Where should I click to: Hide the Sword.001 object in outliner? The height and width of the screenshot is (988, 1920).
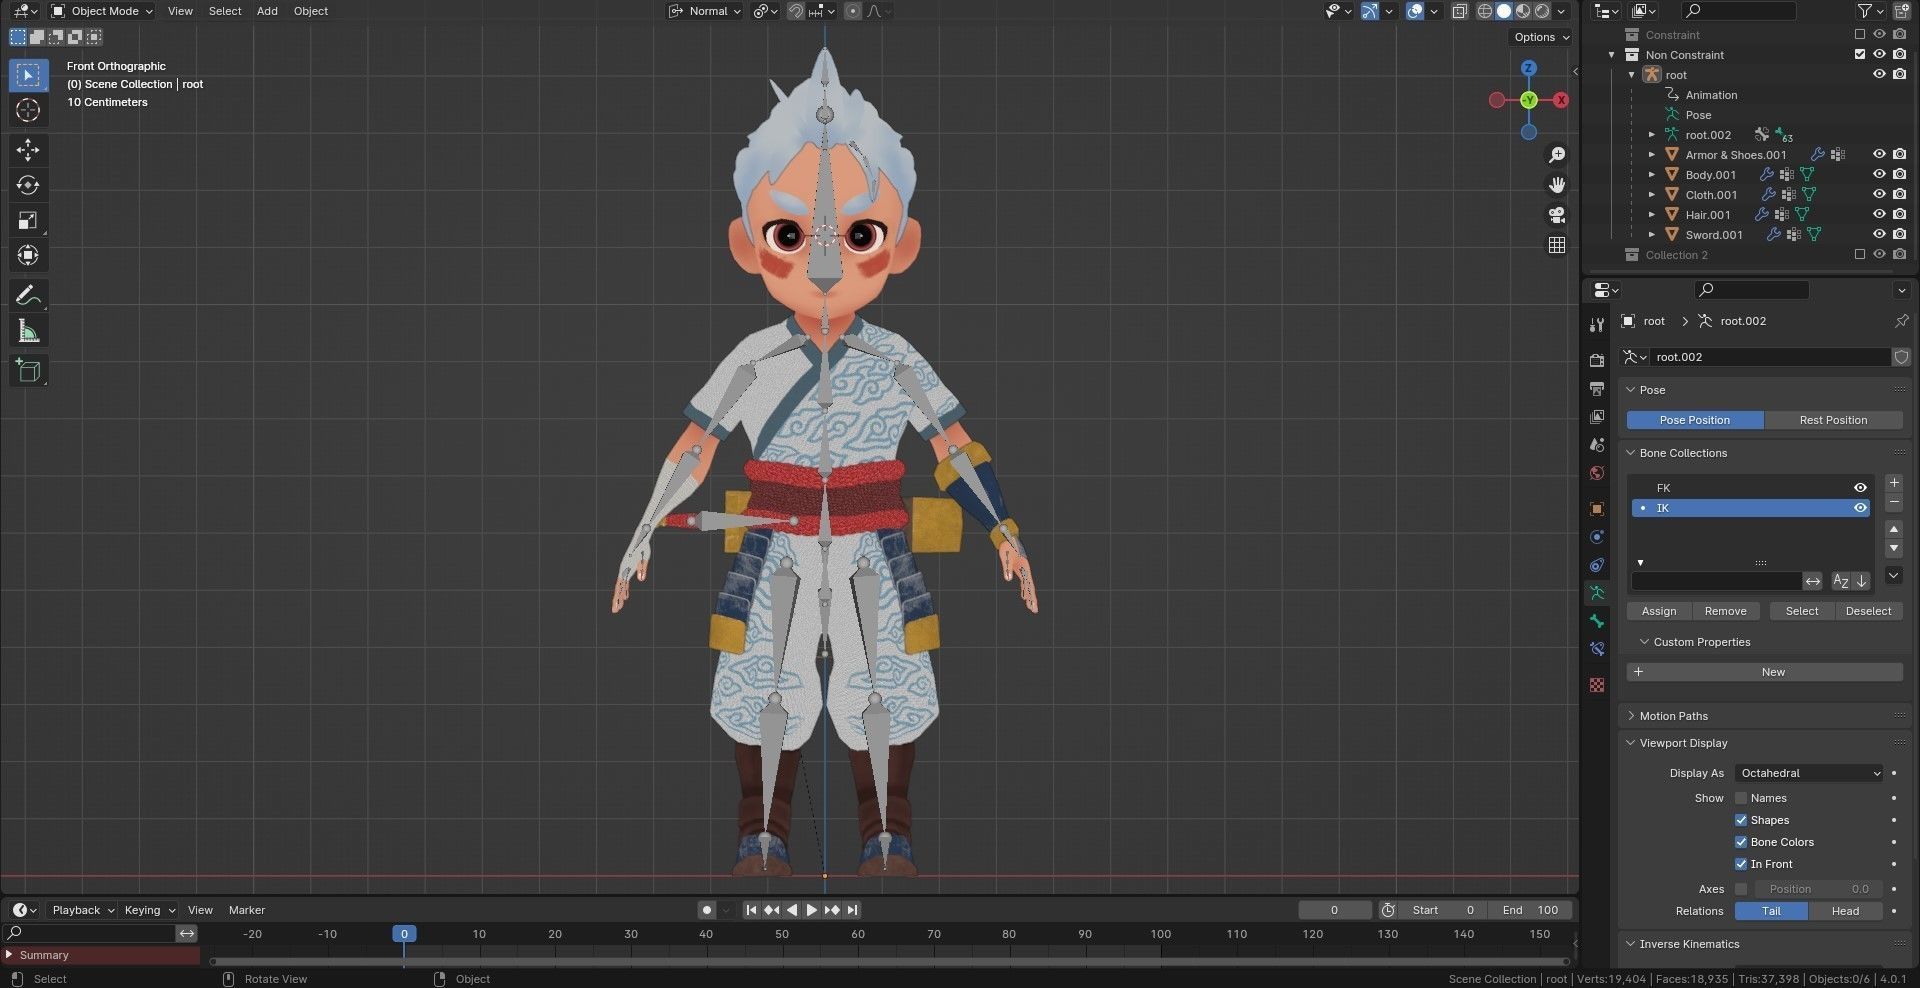[x=1879, y=234]
